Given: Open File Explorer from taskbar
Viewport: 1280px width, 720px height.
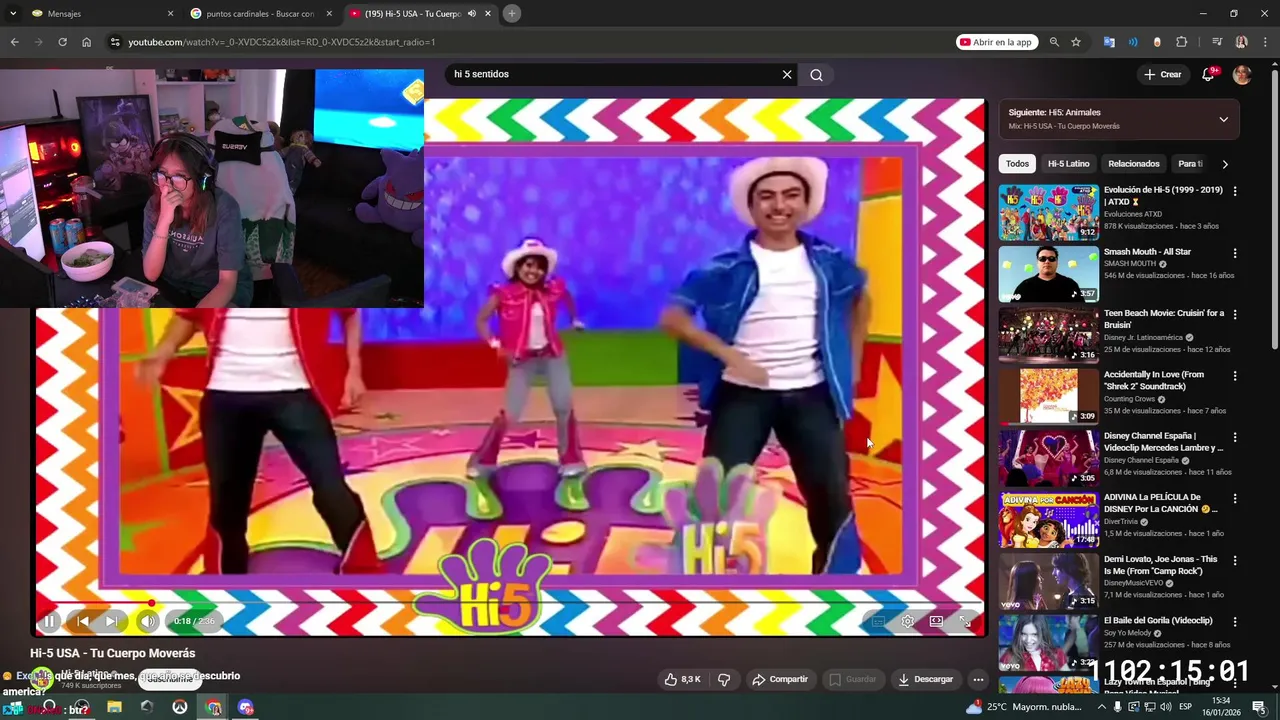Looking at the screenshot, I should pyautogui.click(x=114, y=707).
